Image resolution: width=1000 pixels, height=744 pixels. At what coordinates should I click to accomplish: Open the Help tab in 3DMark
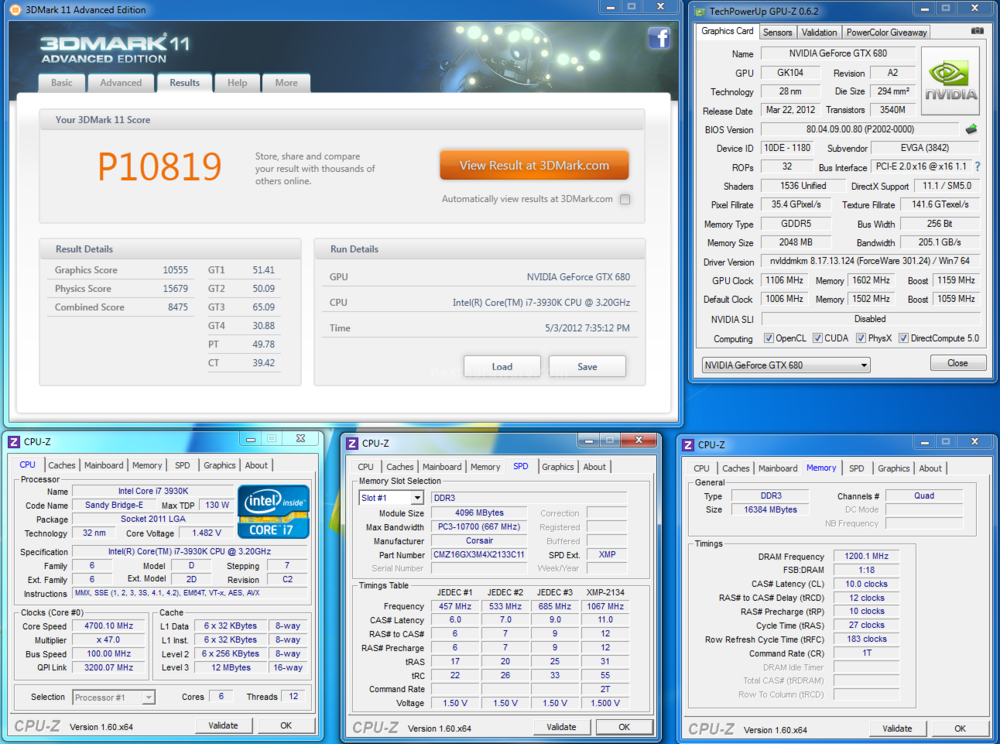coord(237,83)
